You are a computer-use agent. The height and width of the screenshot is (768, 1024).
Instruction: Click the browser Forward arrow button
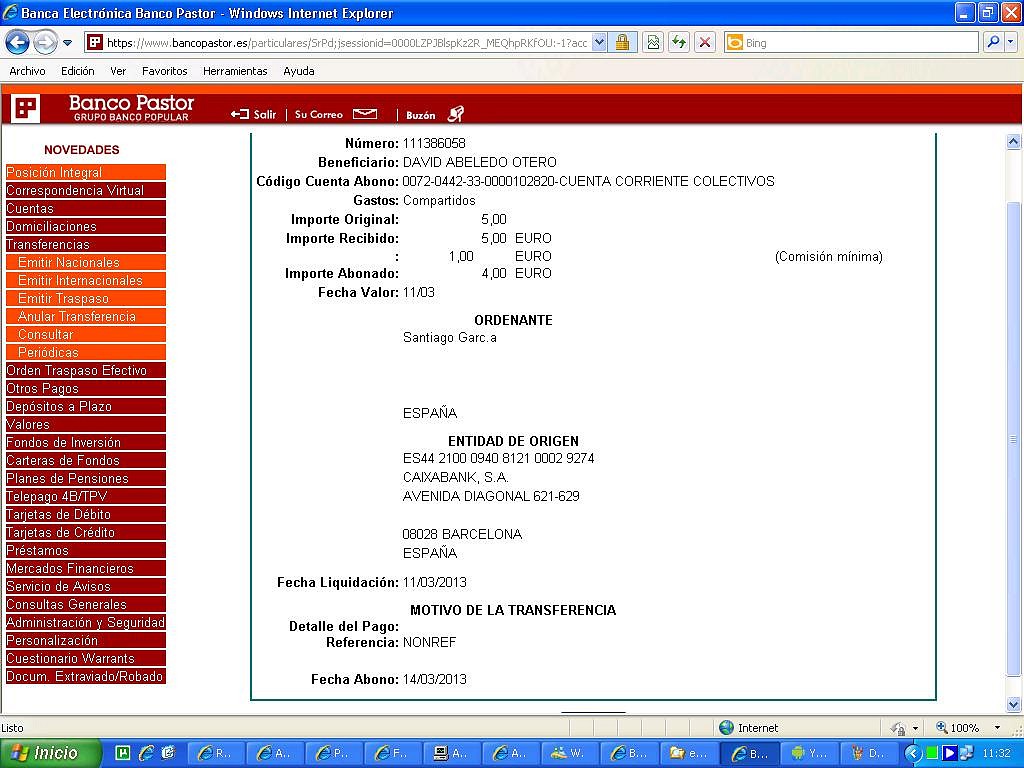45,43
